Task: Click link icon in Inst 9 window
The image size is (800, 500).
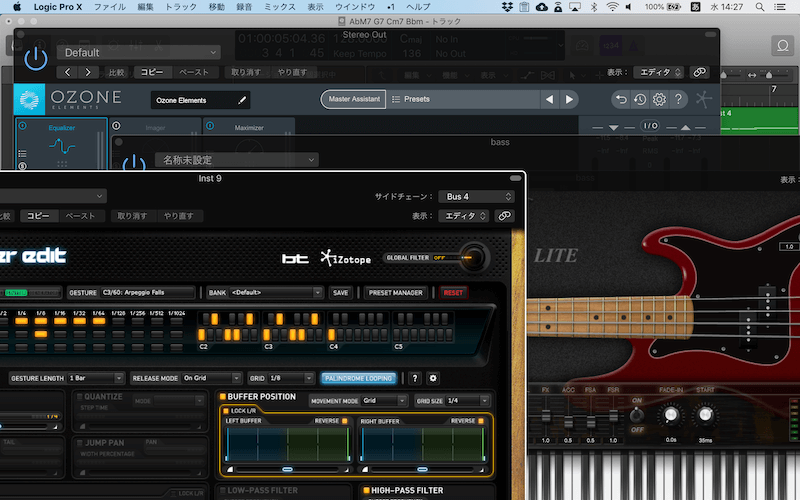Action: [505, 216]
